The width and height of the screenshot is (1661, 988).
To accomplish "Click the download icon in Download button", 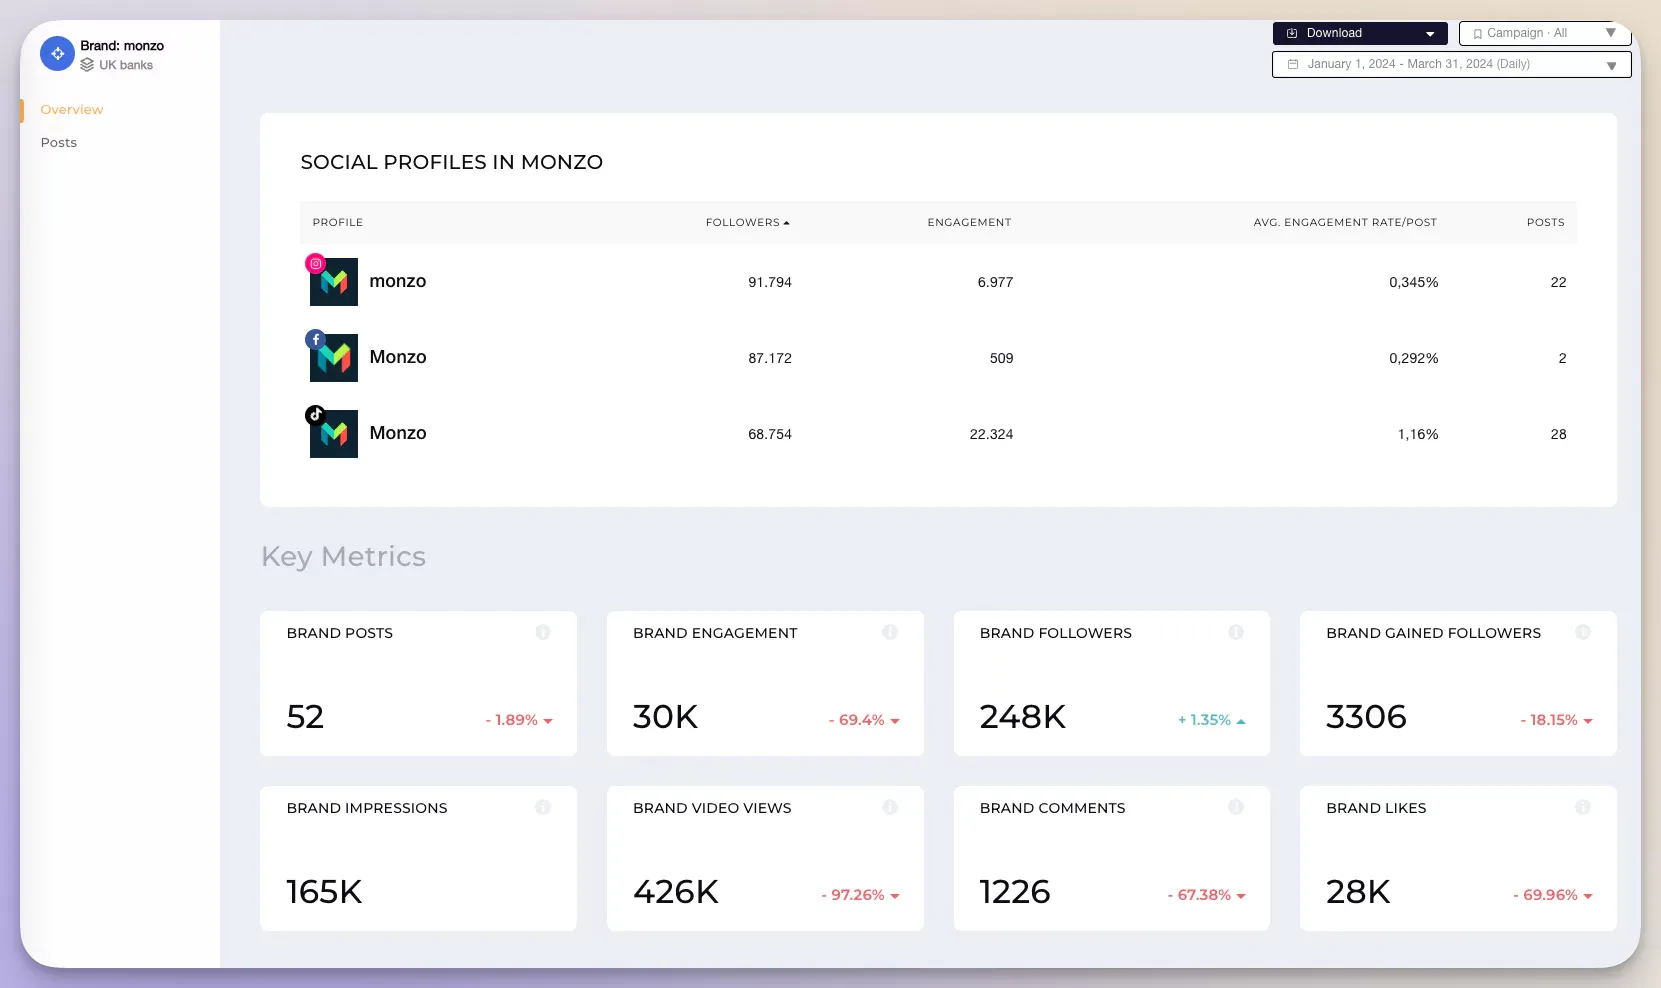I will tap(1292, 33).
